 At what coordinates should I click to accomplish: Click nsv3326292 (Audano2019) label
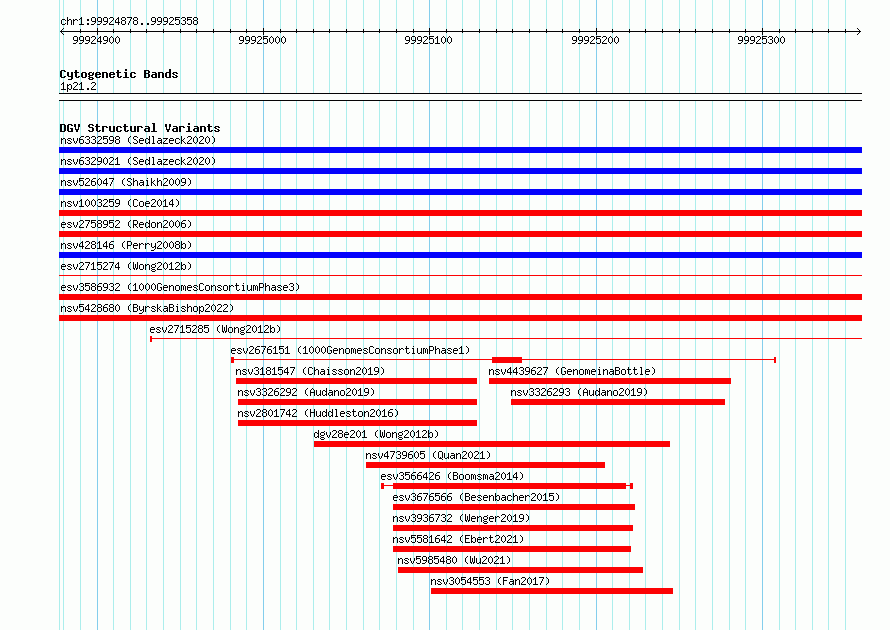click(x=306, y=392)
